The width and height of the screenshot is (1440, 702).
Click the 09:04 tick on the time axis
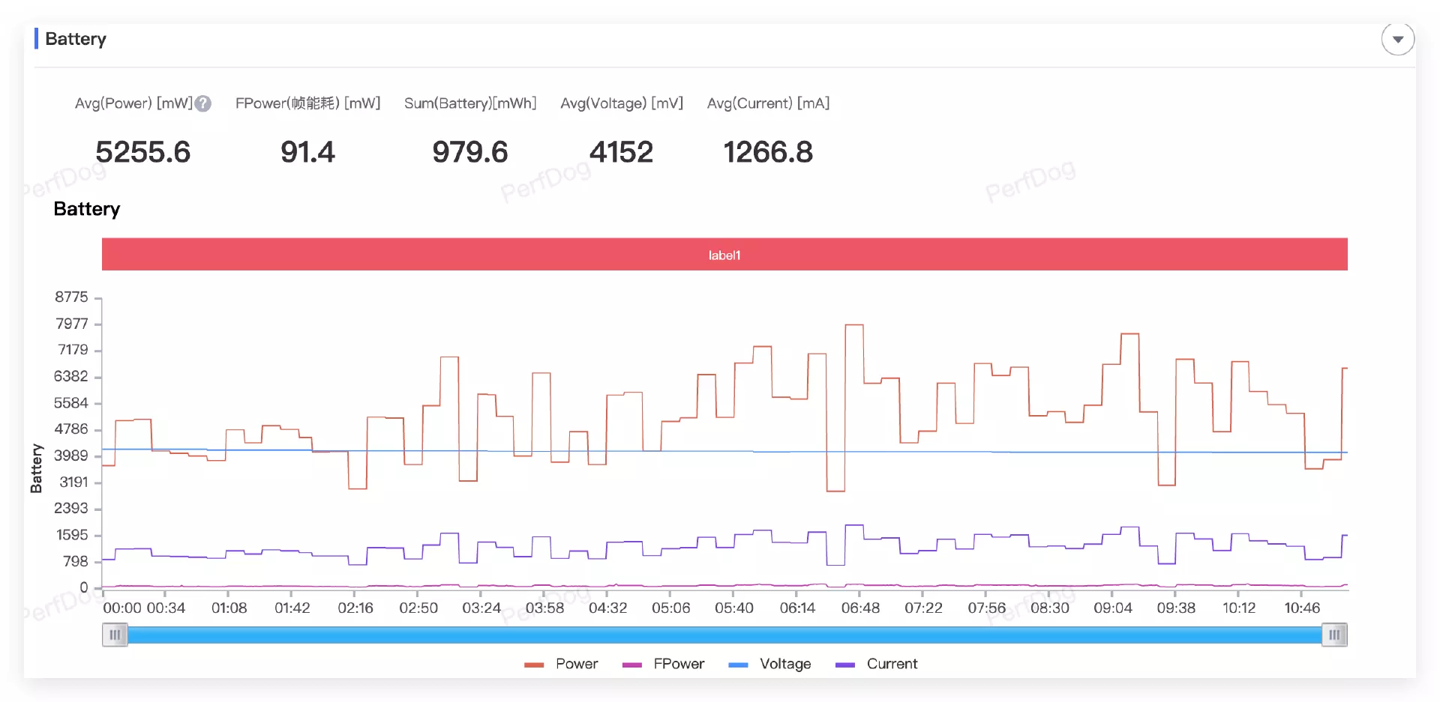pos(1113,608)
